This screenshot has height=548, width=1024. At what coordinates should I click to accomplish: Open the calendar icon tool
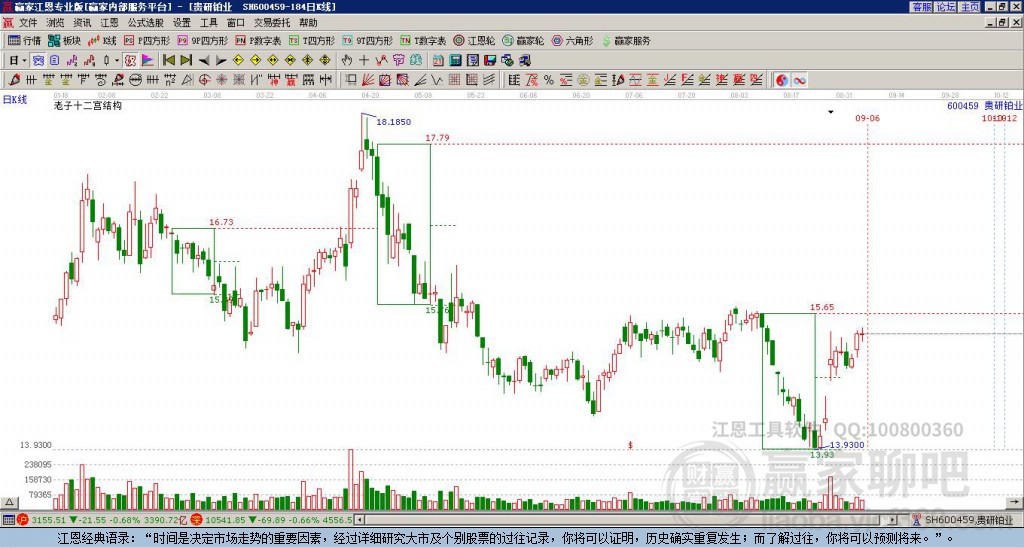pos(438,60)
